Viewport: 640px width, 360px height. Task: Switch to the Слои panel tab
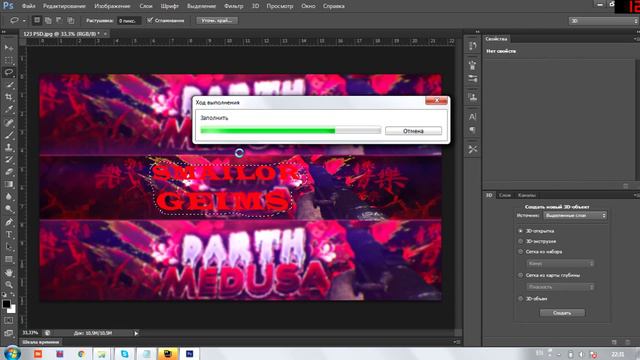[504, 196]
